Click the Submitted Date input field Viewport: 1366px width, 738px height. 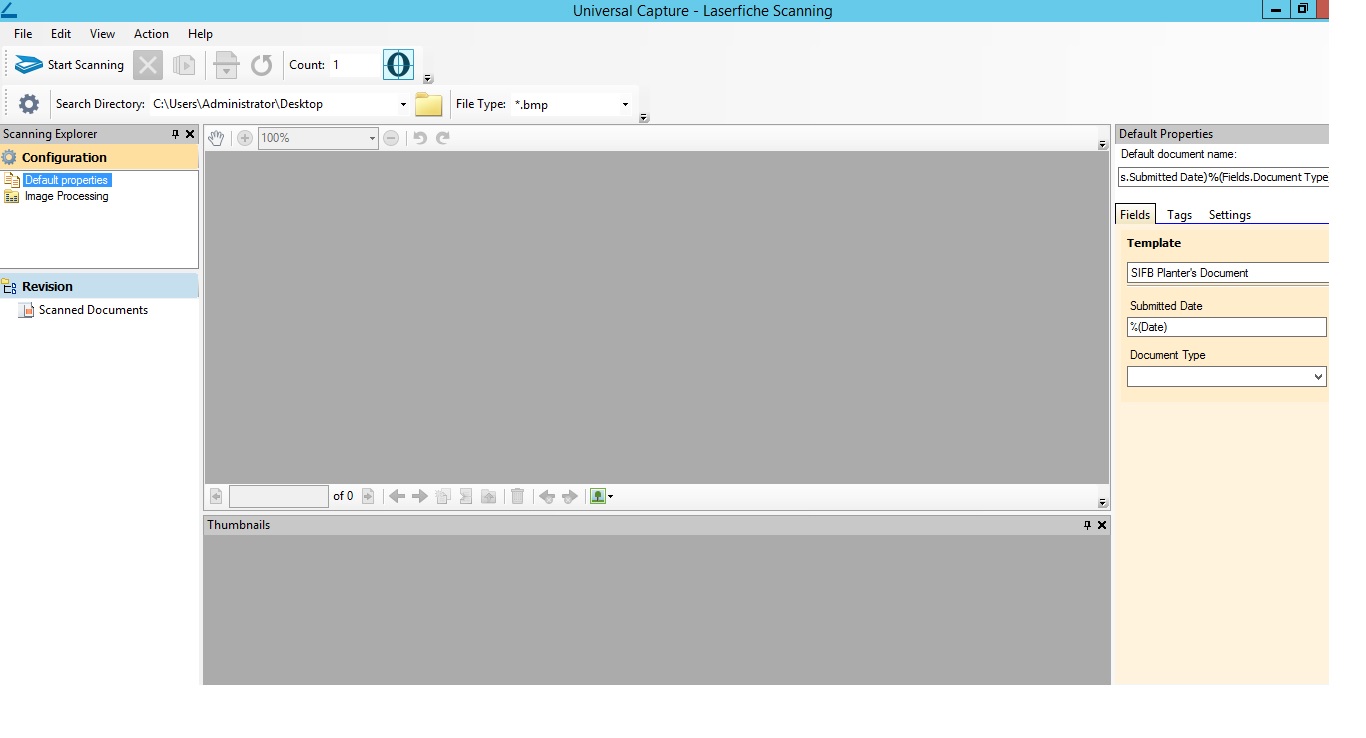(1226, 327)
